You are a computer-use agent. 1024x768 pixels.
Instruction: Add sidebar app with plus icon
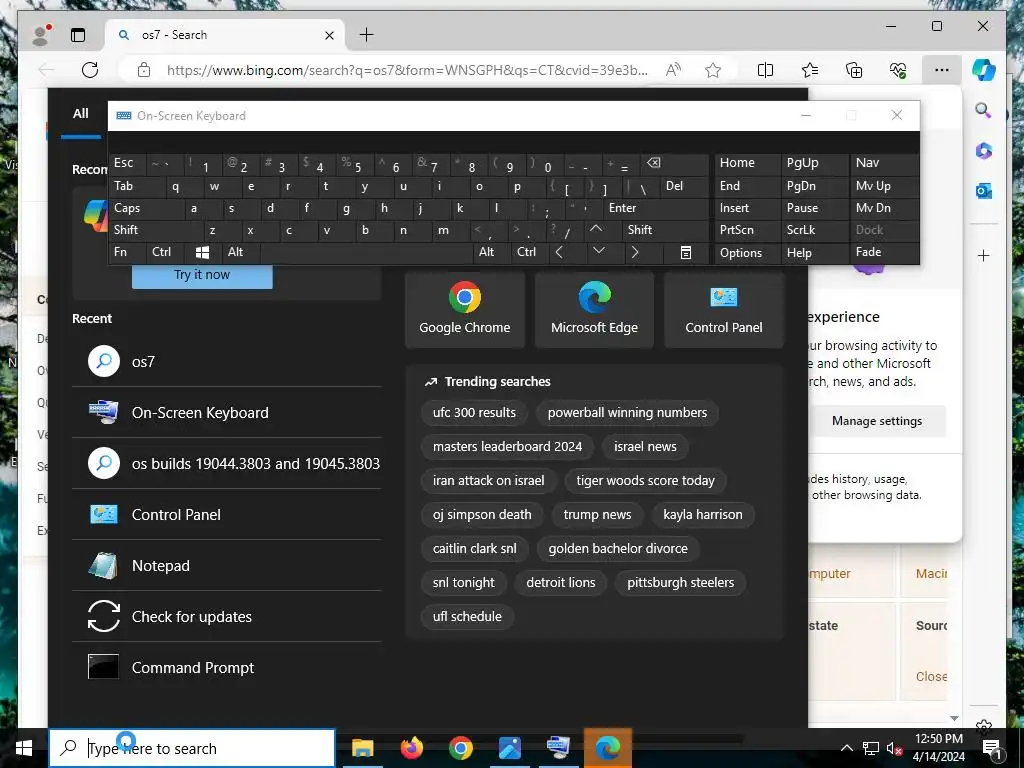[x=984, y=255]
